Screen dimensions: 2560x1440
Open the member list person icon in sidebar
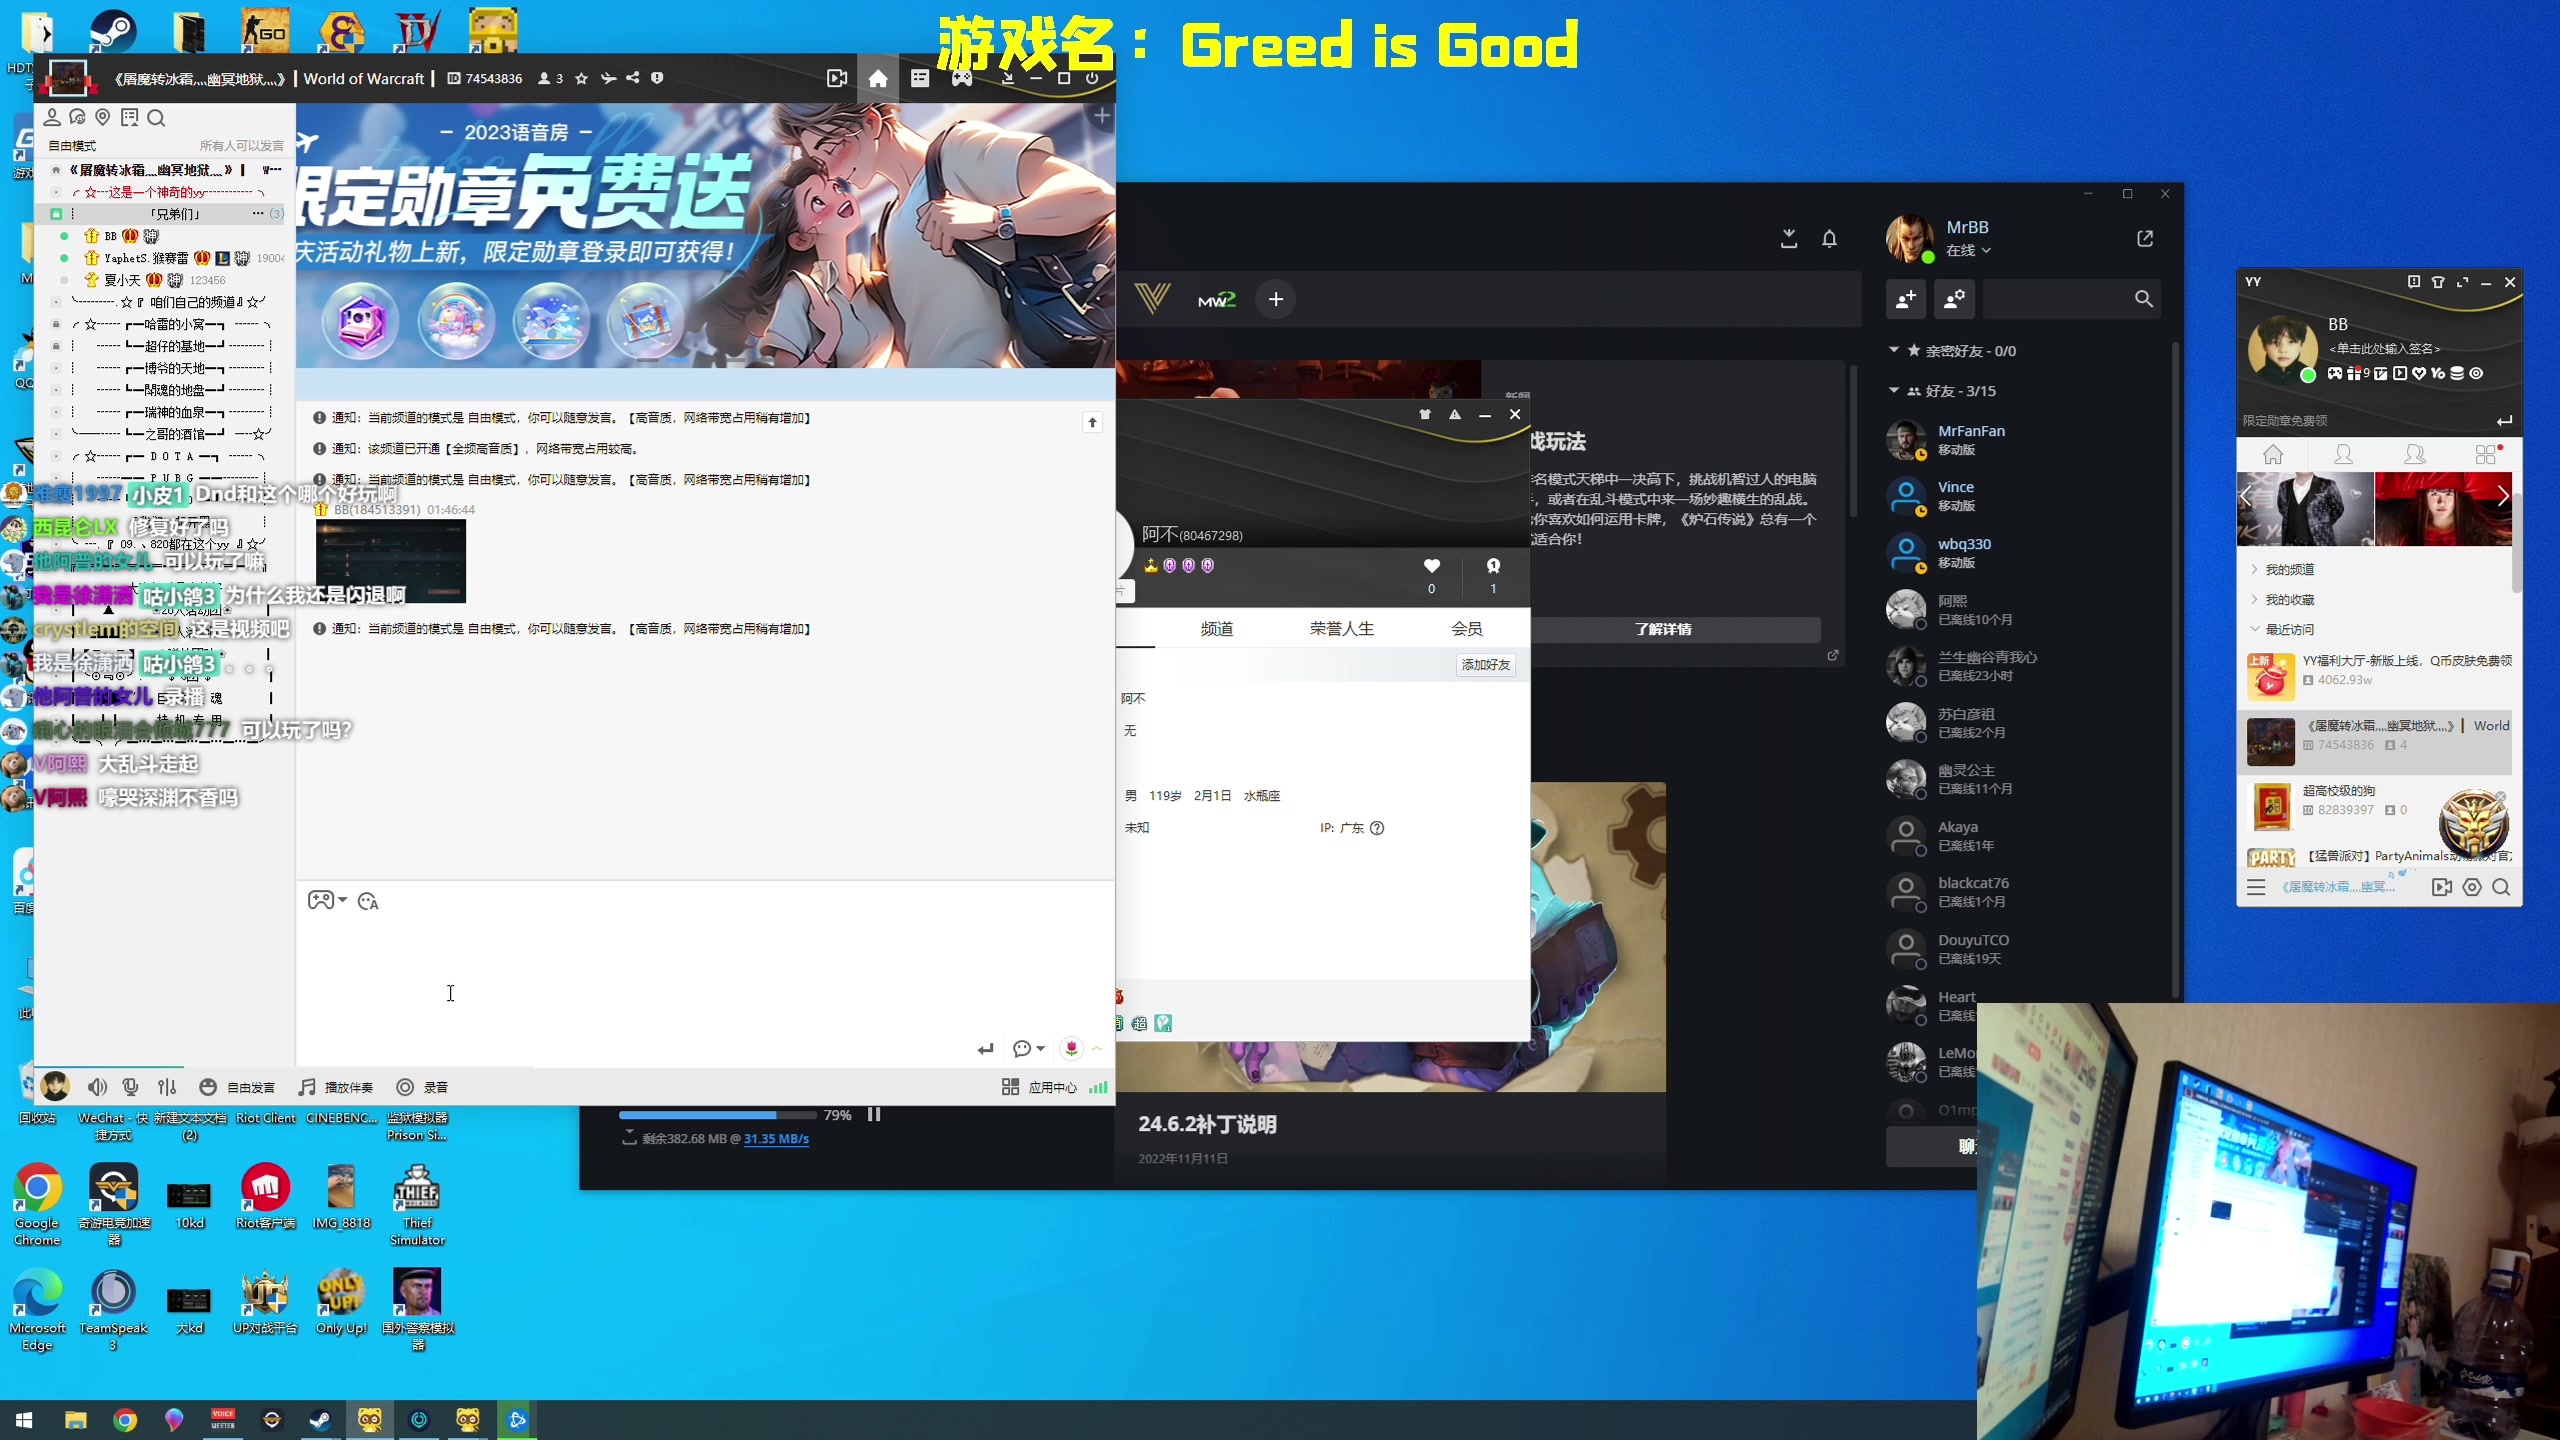pyautogui.click(x=52, y=118)
